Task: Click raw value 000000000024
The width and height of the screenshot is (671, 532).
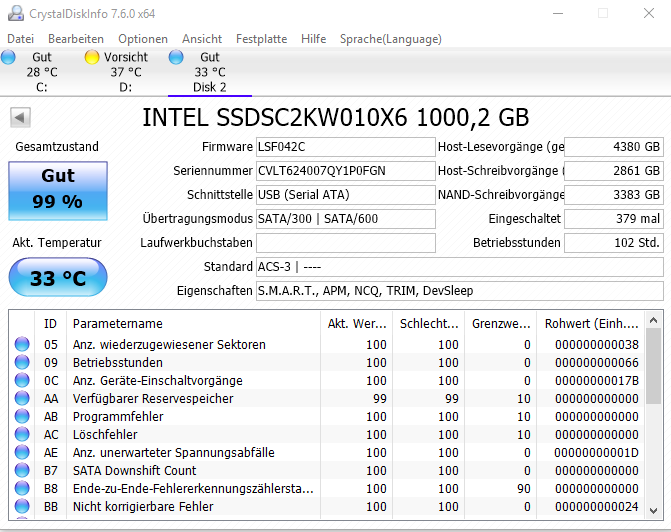Action: click(x=597, y=506)
